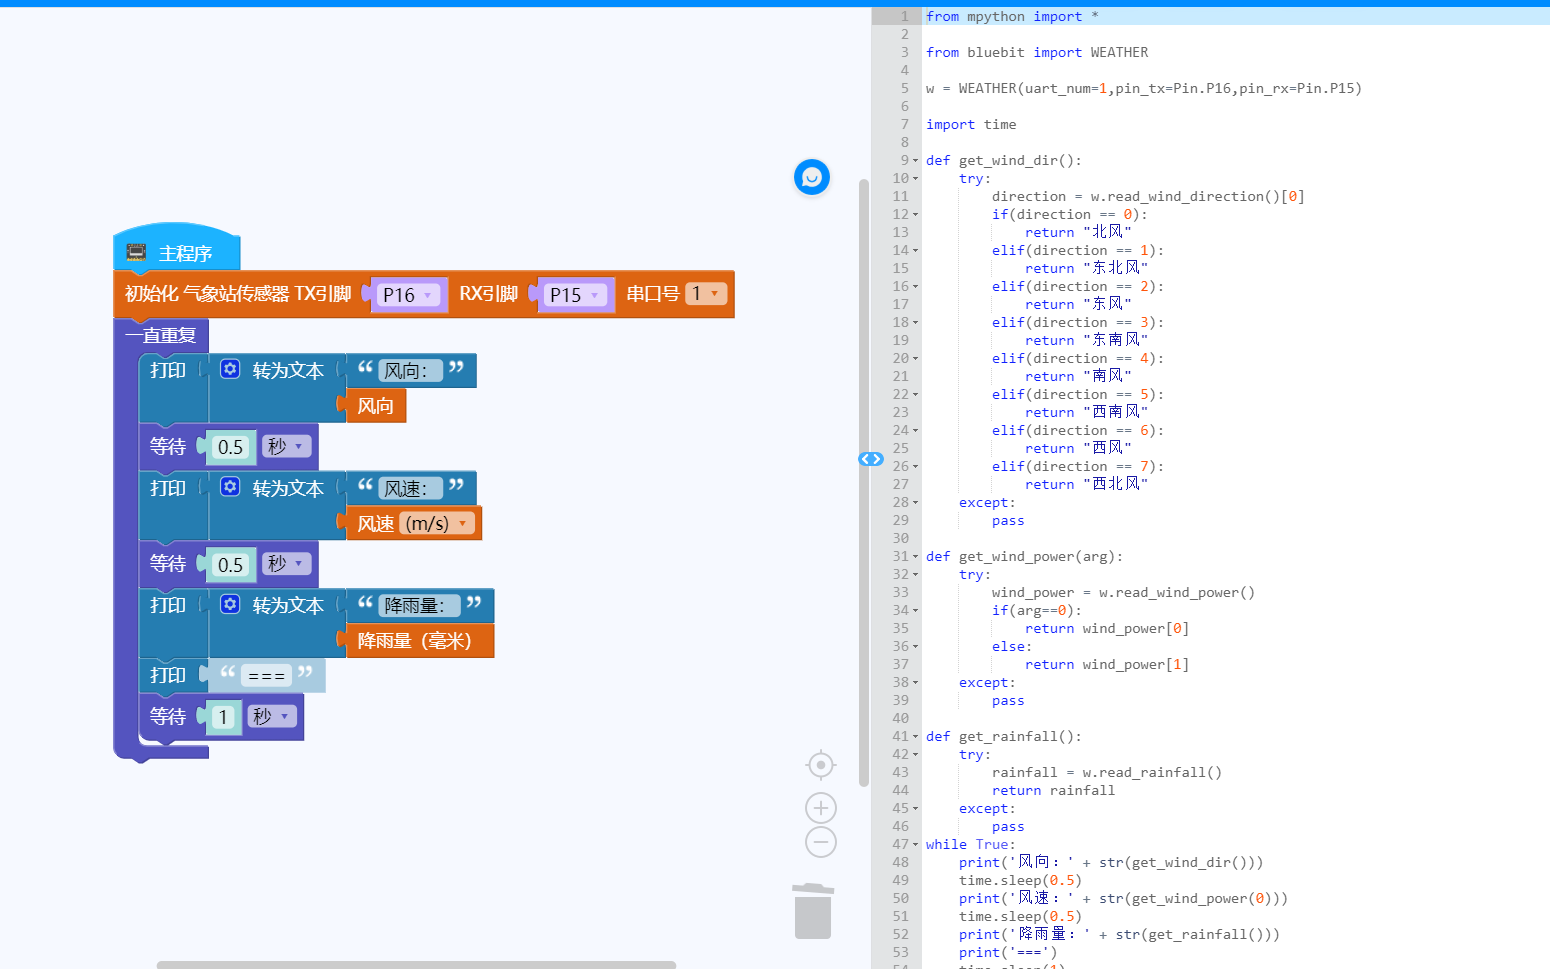Fold the try block at line 10
1550x969 pixels.
tap(915, 179)
